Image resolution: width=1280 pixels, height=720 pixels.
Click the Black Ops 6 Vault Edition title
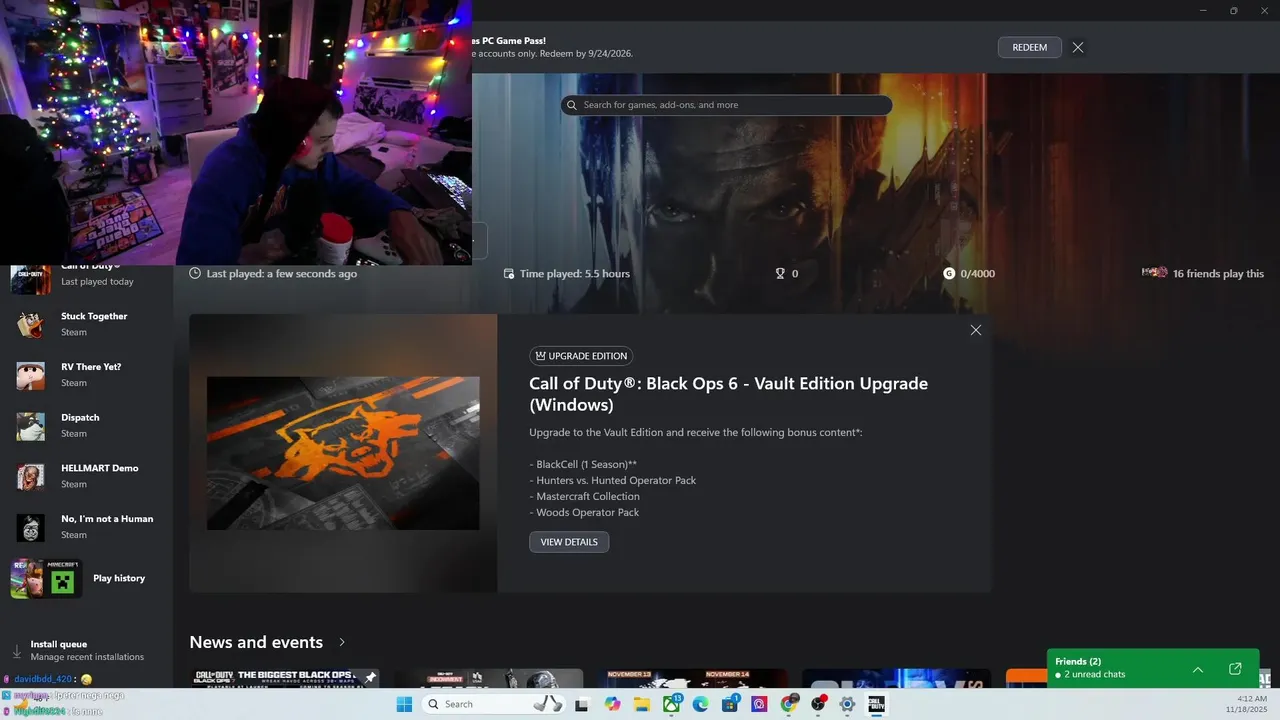point(728,394)
